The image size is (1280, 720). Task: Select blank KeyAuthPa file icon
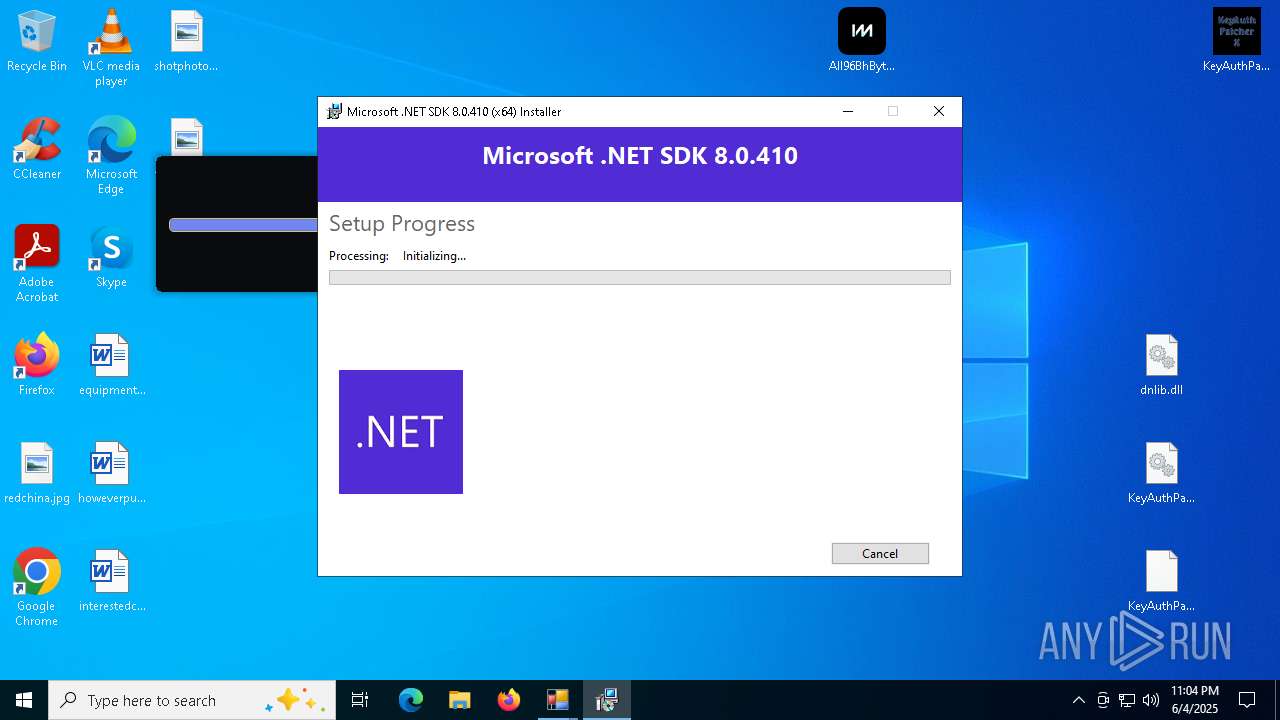(x=1162, y=581)
